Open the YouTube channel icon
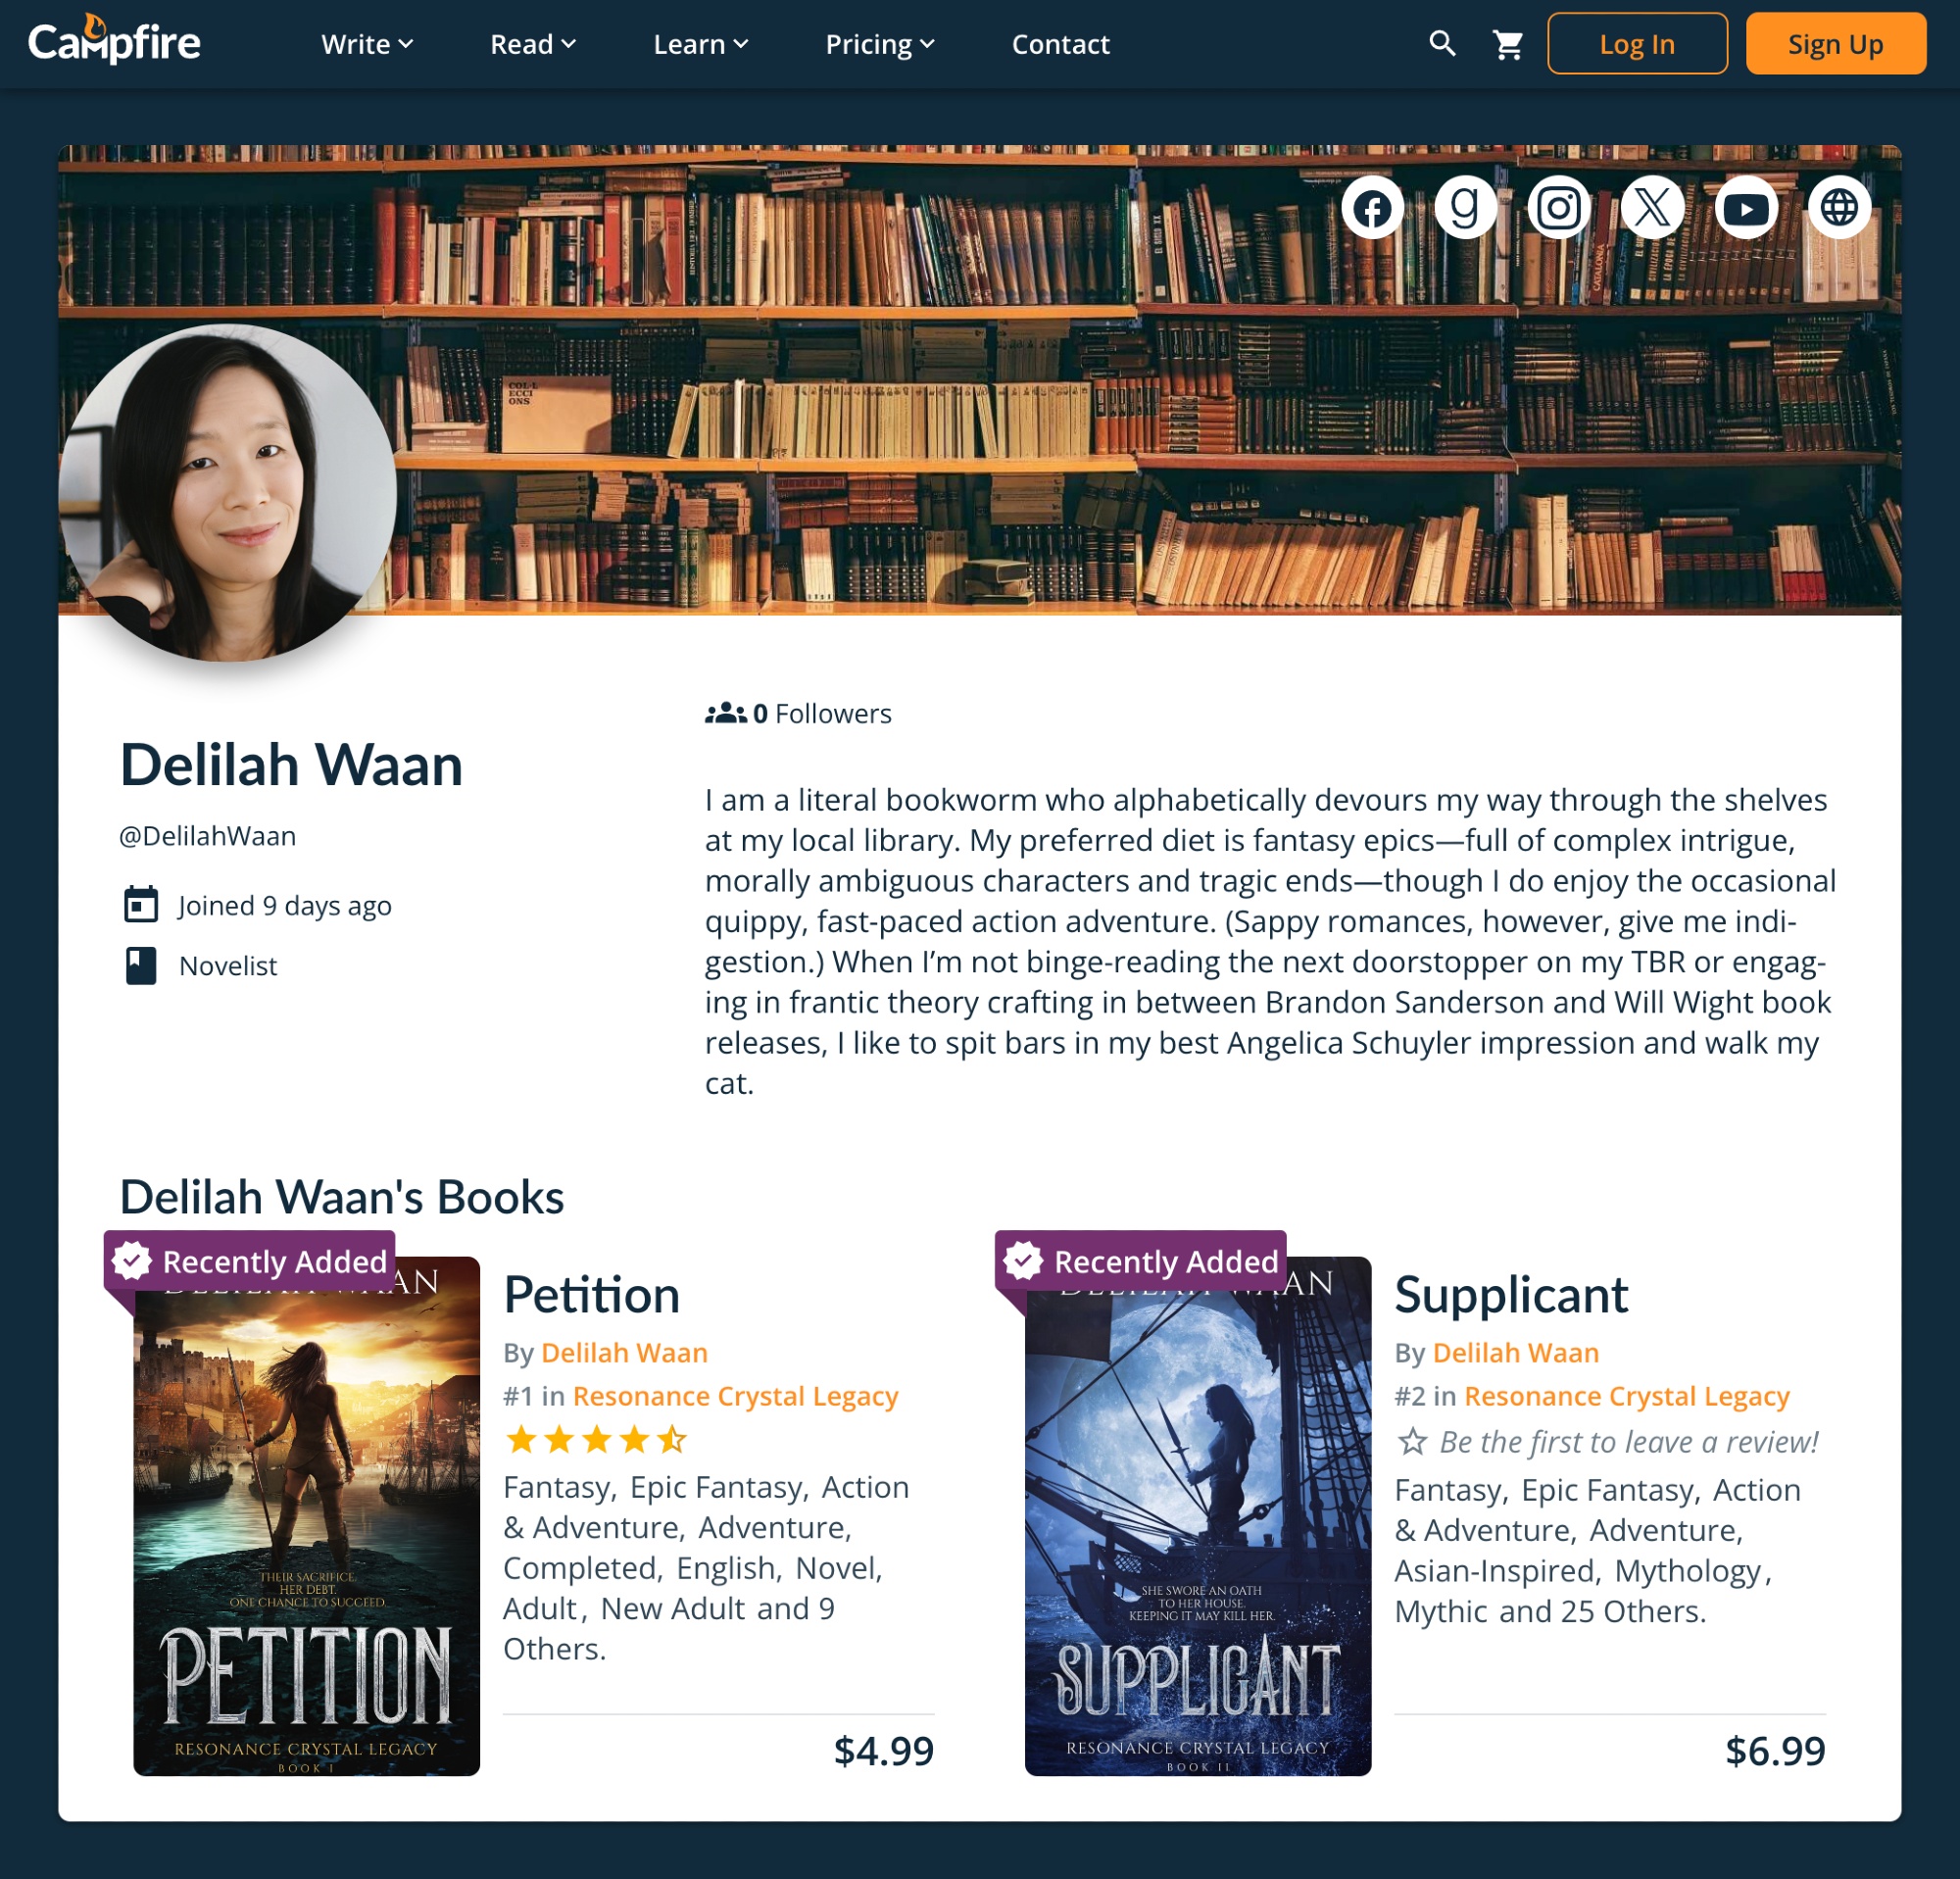Image resolution: width=1960 pixels, height=1879 pixels. coord(1746,208)
